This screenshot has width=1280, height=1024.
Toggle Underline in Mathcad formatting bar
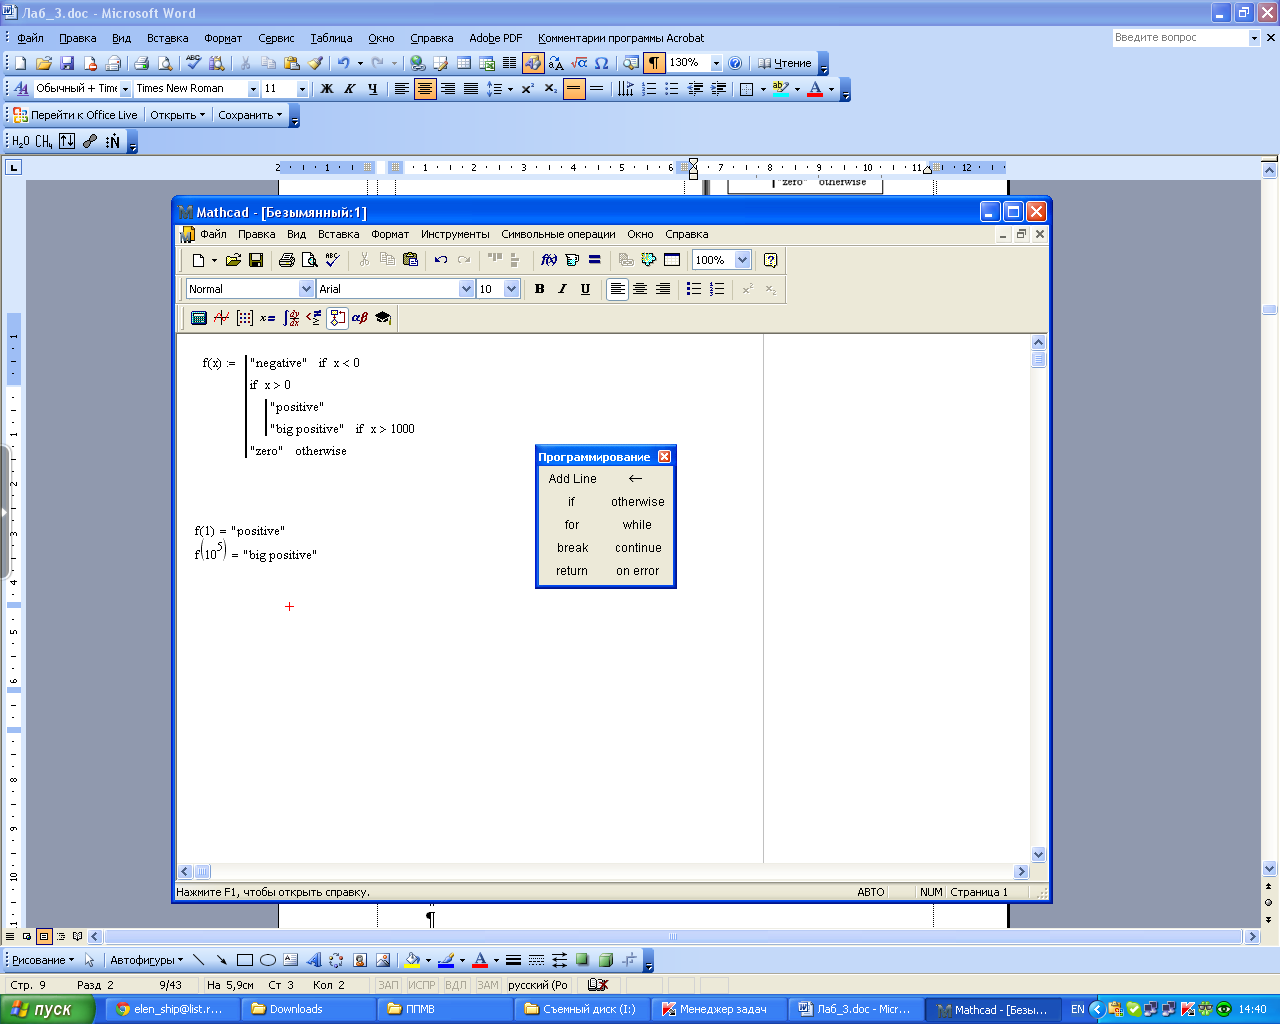[x=585, y=289]
